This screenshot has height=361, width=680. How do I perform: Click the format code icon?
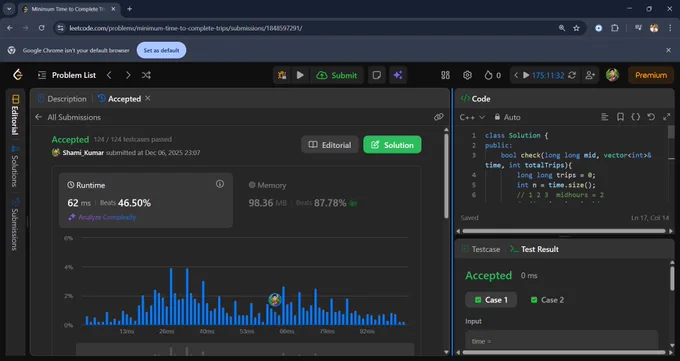605,117
